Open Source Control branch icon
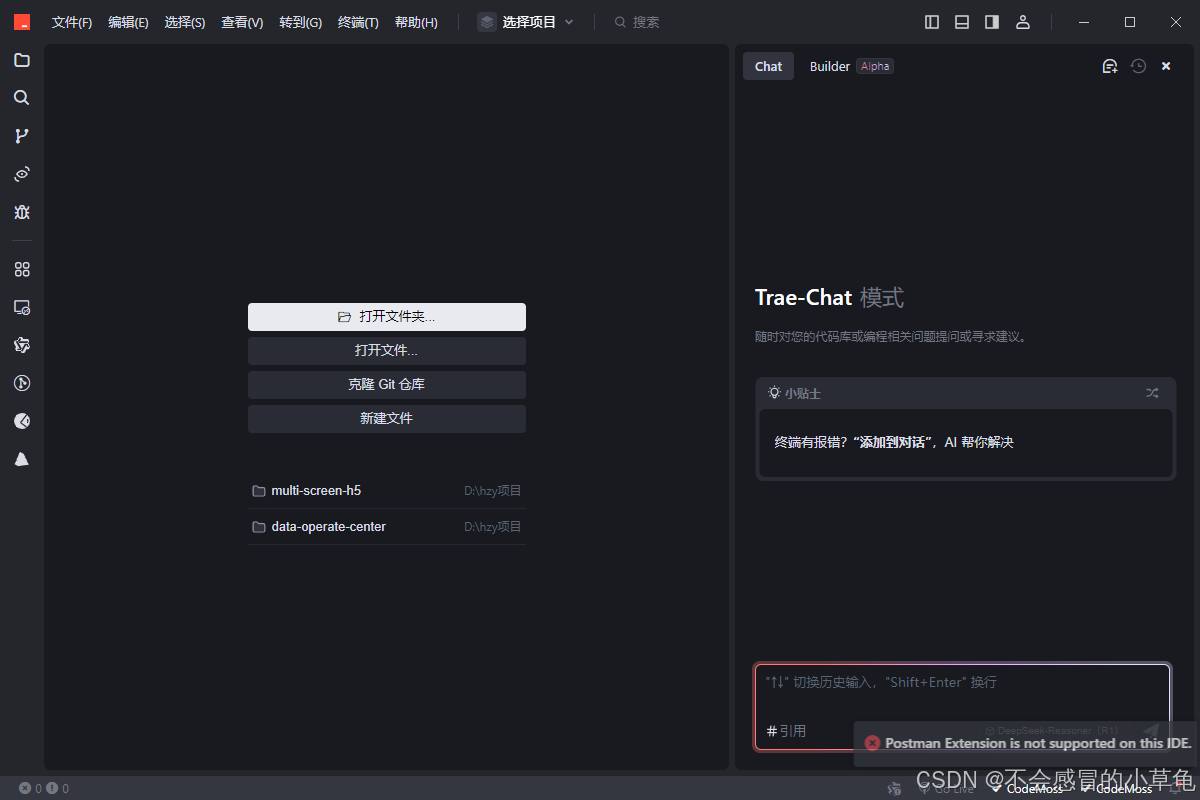This screenshot has height=800, width=1200. [x=21, y=136]
